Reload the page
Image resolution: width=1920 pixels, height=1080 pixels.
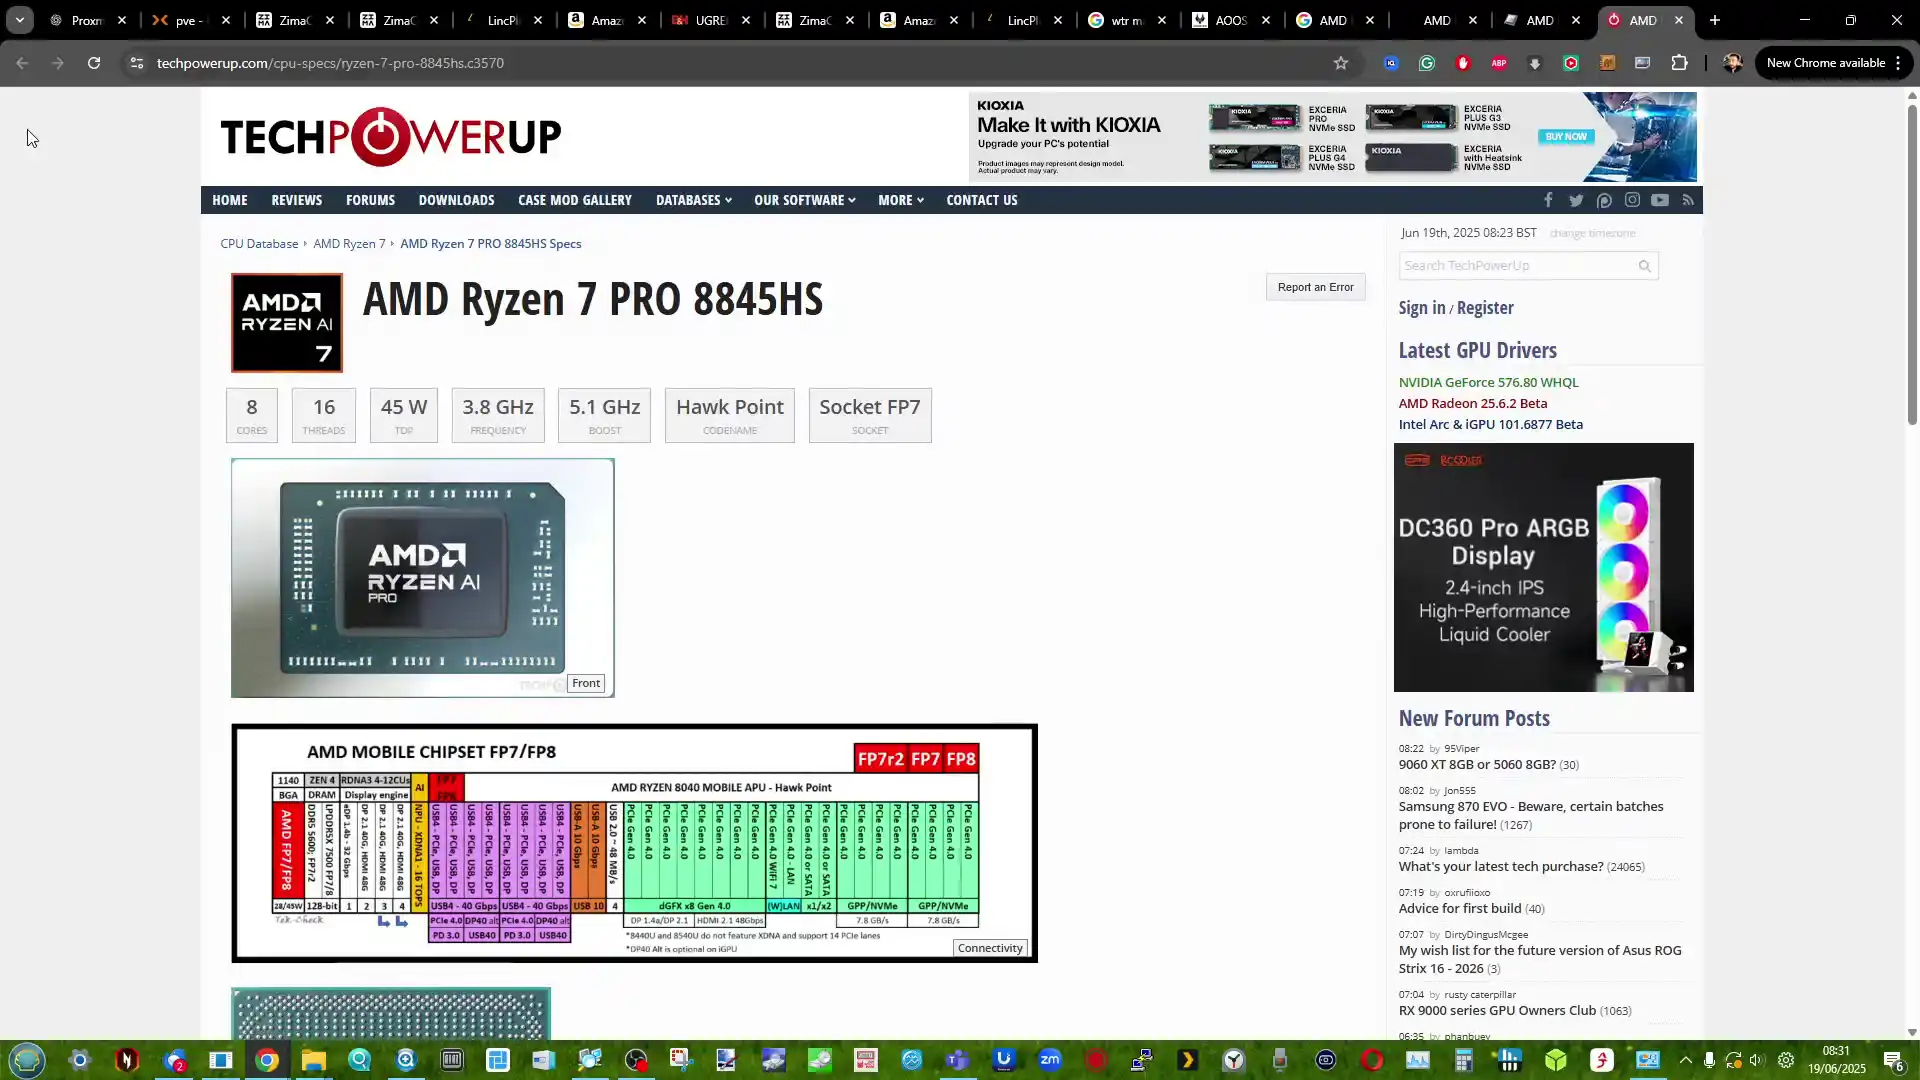[94, 63]
